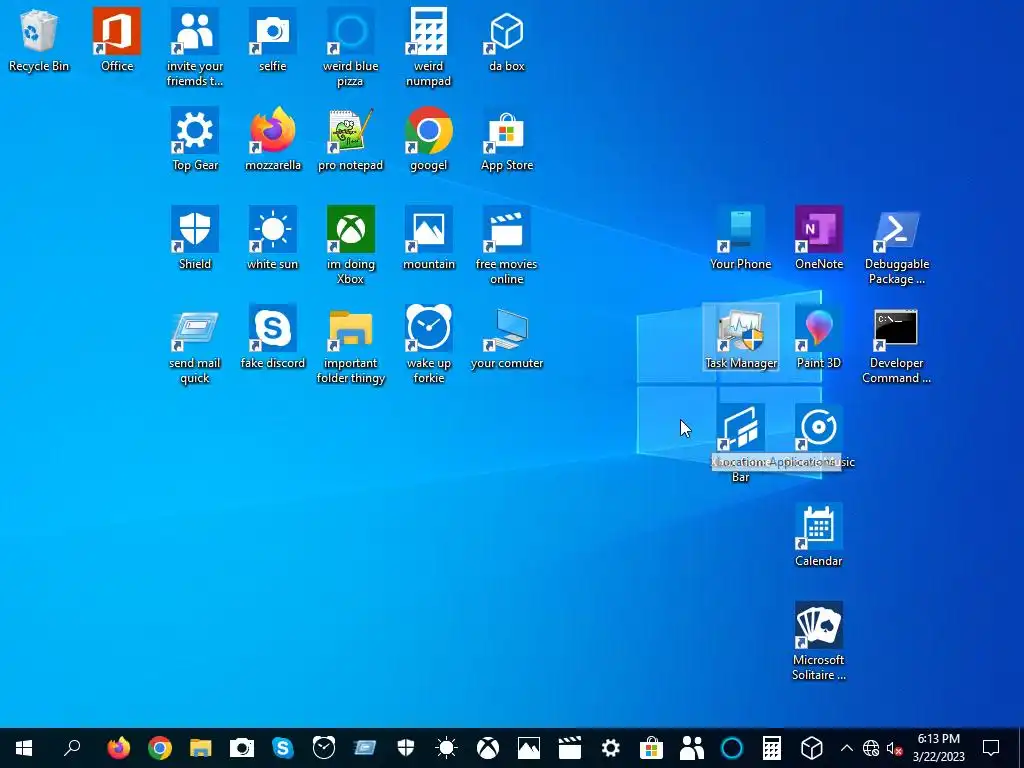The width and height of the screenshot is (1024, 768).
Task: Open Photos from the taskbar
Action: click(528, 748)
